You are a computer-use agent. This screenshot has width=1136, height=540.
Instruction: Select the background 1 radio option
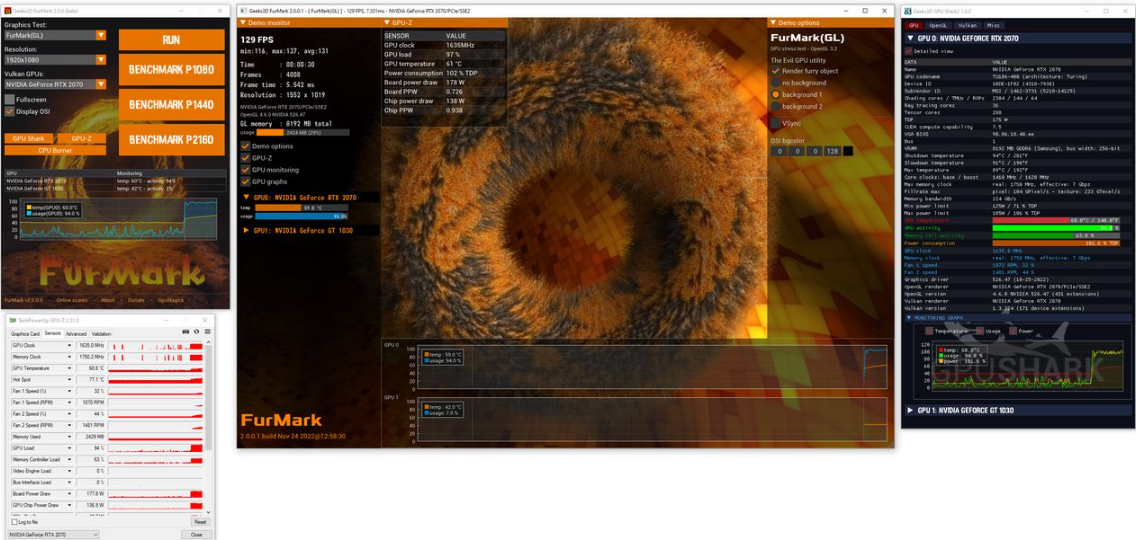(x=776, y=95)
